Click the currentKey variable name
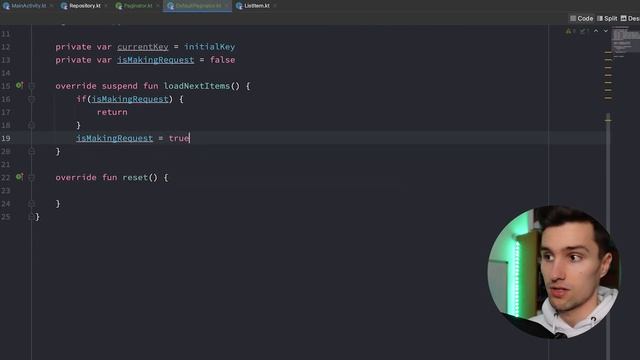The width and height of the screenshot is (640, 360). click(142, 47)
